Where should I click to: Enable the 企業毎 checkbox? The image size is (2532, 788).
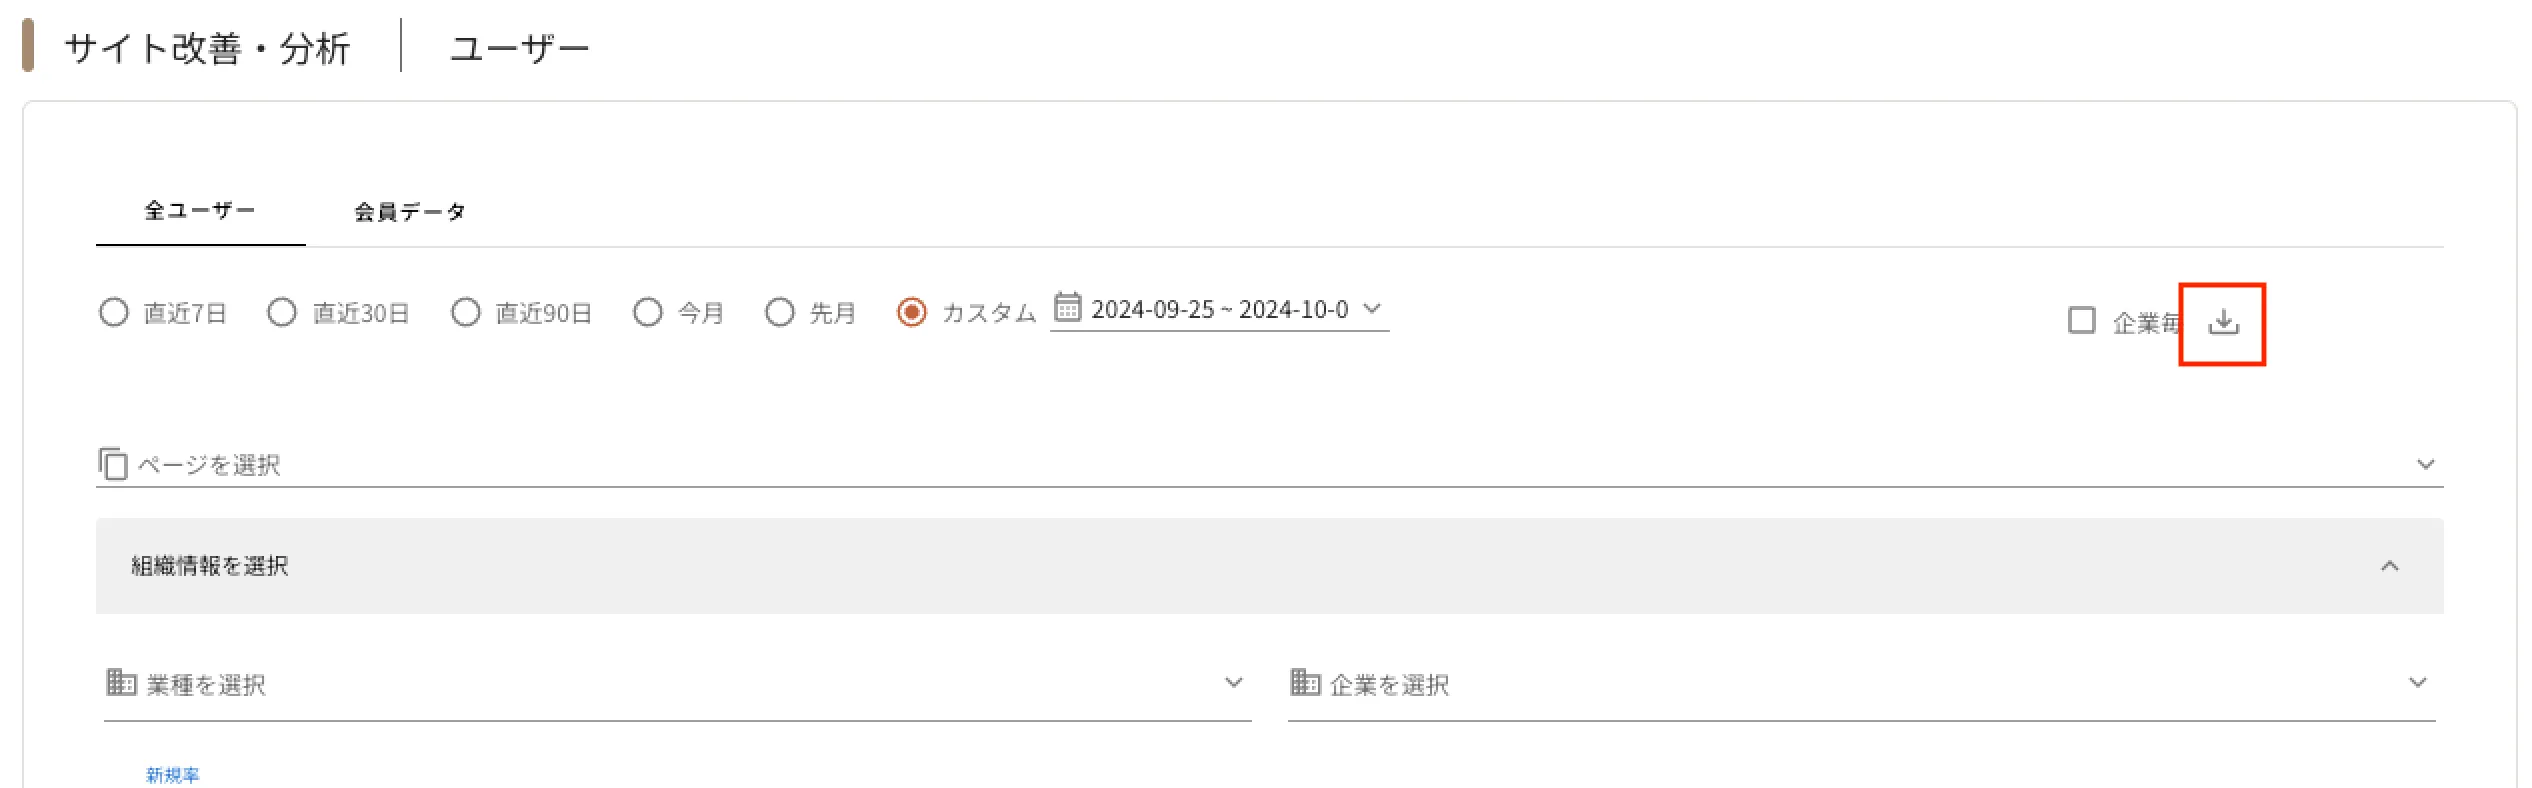(x=2082, y=321)
